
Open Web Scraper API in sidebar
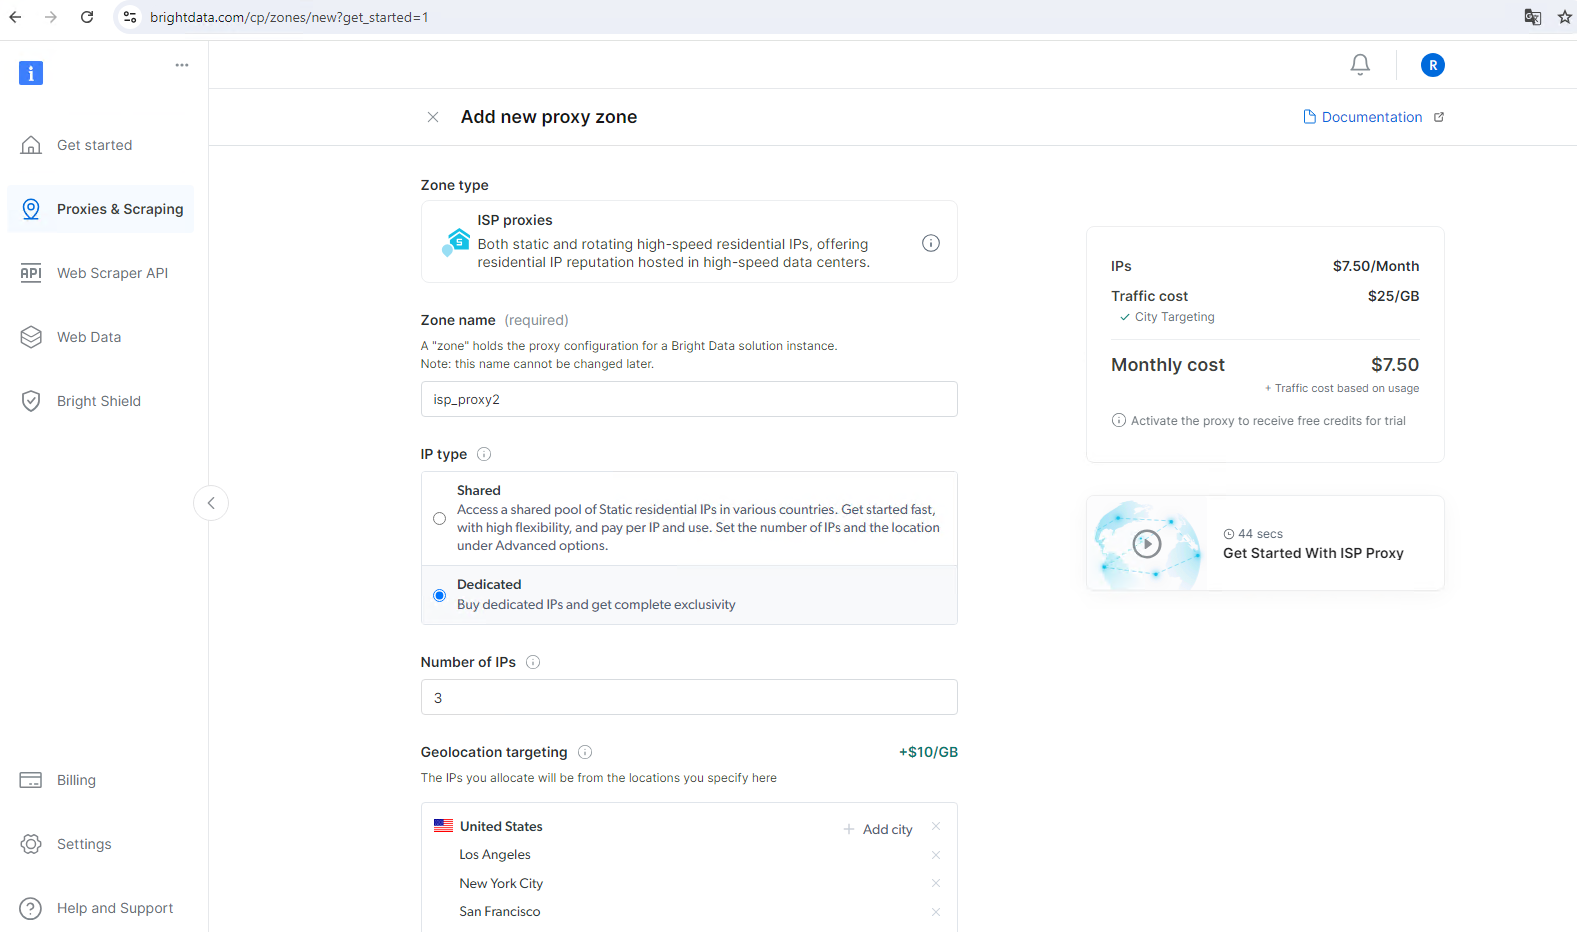(112, 273)
